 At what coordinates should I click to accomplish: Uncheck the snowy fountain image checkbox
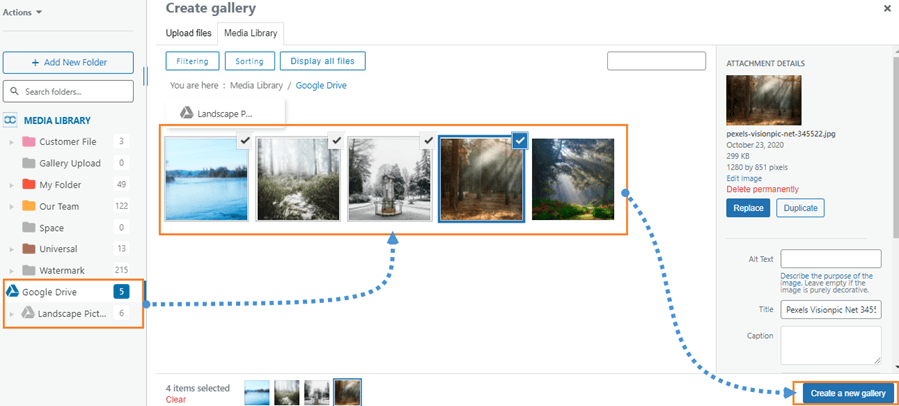point(428,142)
